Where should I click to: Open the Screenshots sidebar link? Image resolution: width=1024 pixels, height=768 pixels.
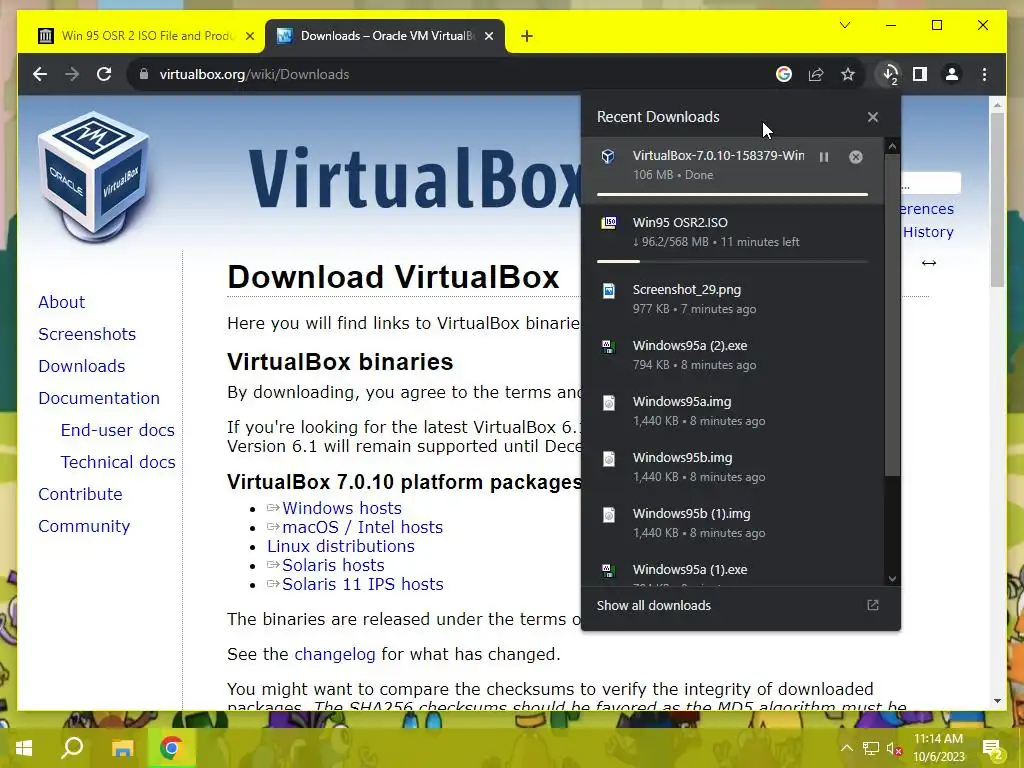pos(87,334)
